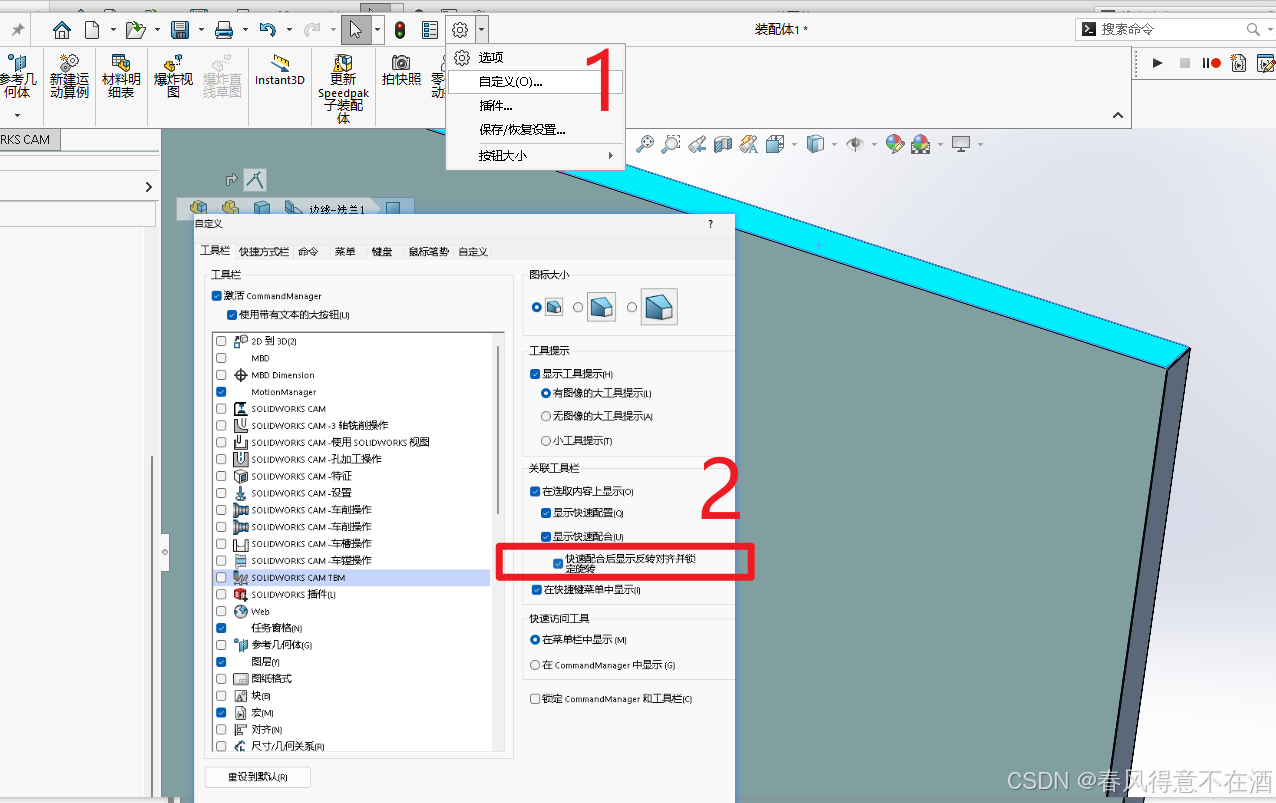This screenshot has width=1276, height=803.
Task: Click the 2D 到 3D row's checkbox
Action: (x=221, y=341)
